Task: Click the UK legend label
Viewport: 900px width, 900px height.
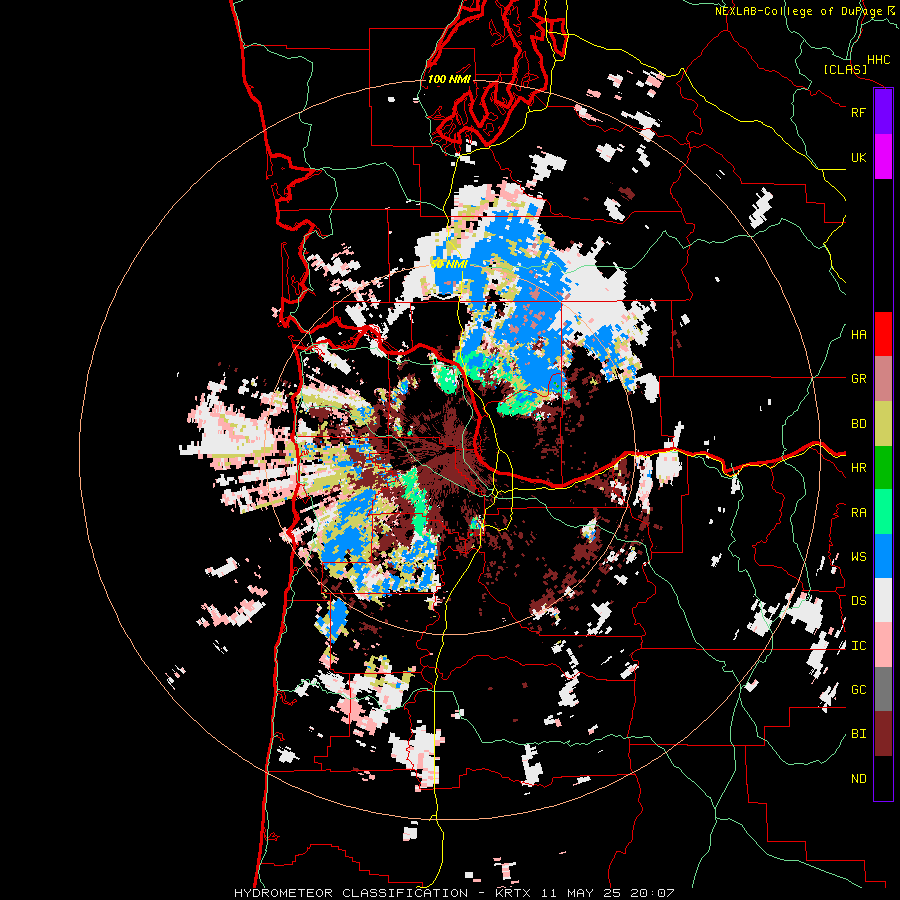Action: [x=858, y=157]
